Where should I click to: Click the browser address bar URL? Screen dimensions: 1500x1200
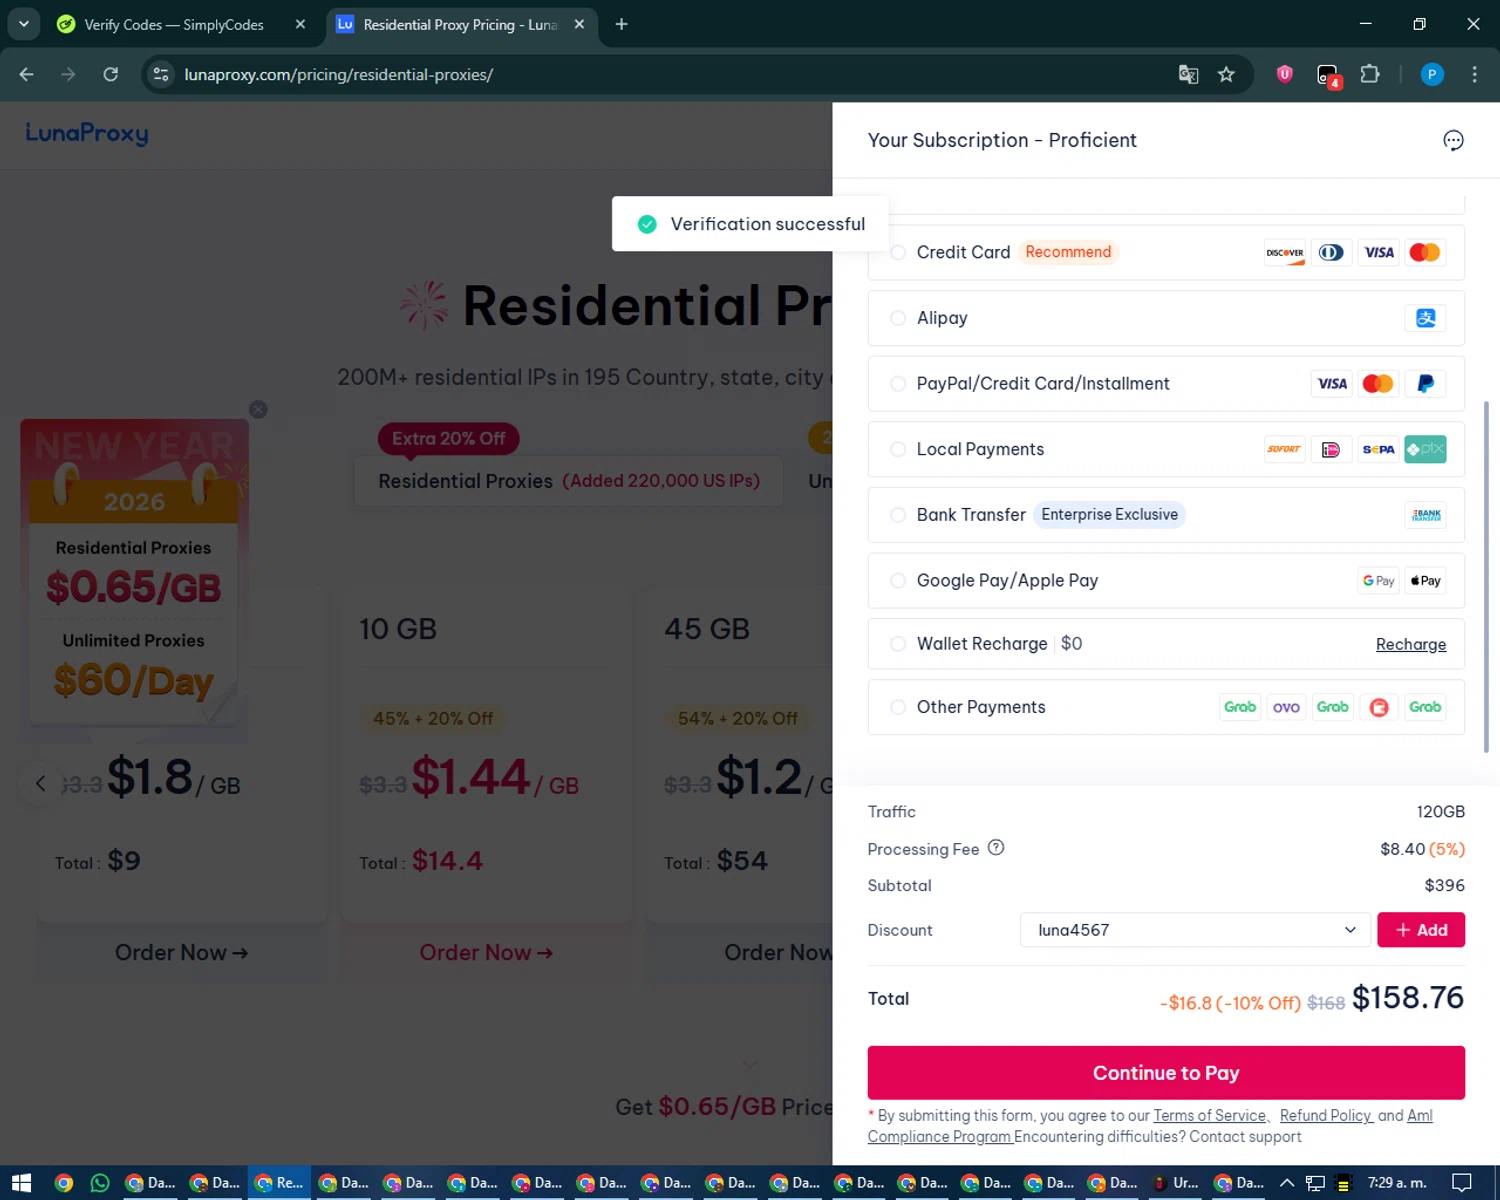point(338,74)
